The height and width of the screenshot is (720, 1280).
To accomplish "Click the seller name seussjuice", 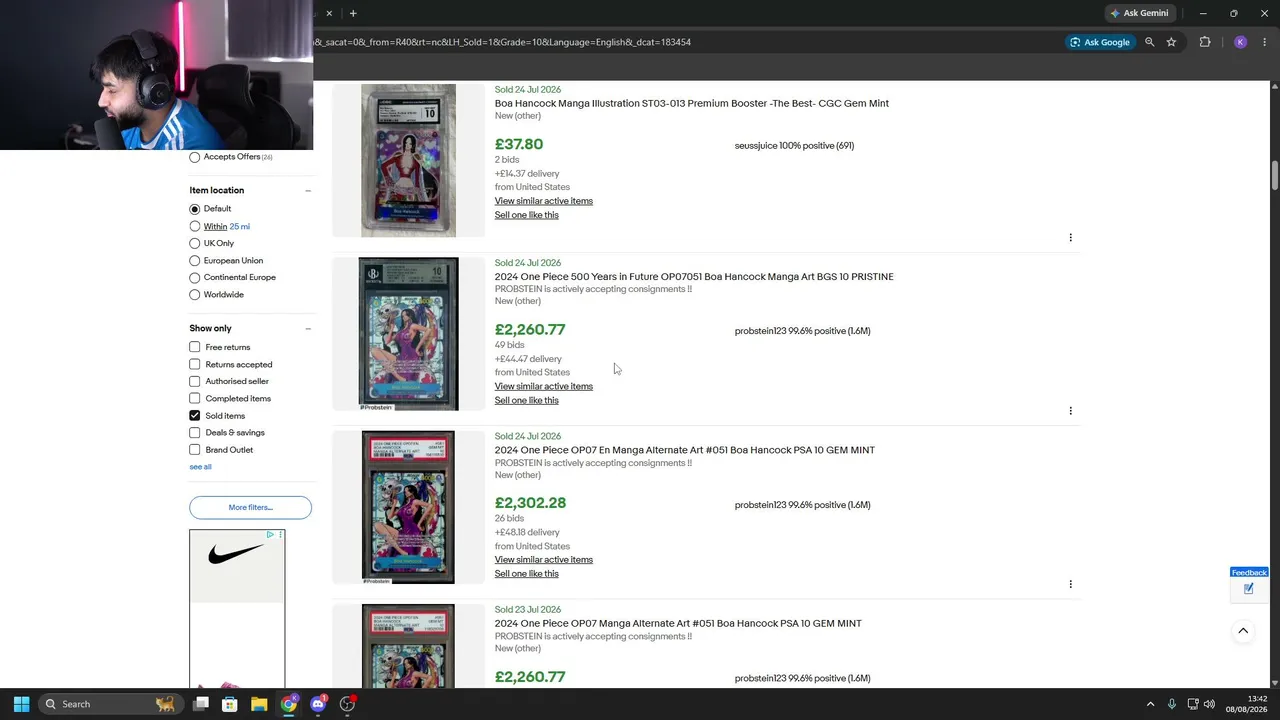I will 755,146.
